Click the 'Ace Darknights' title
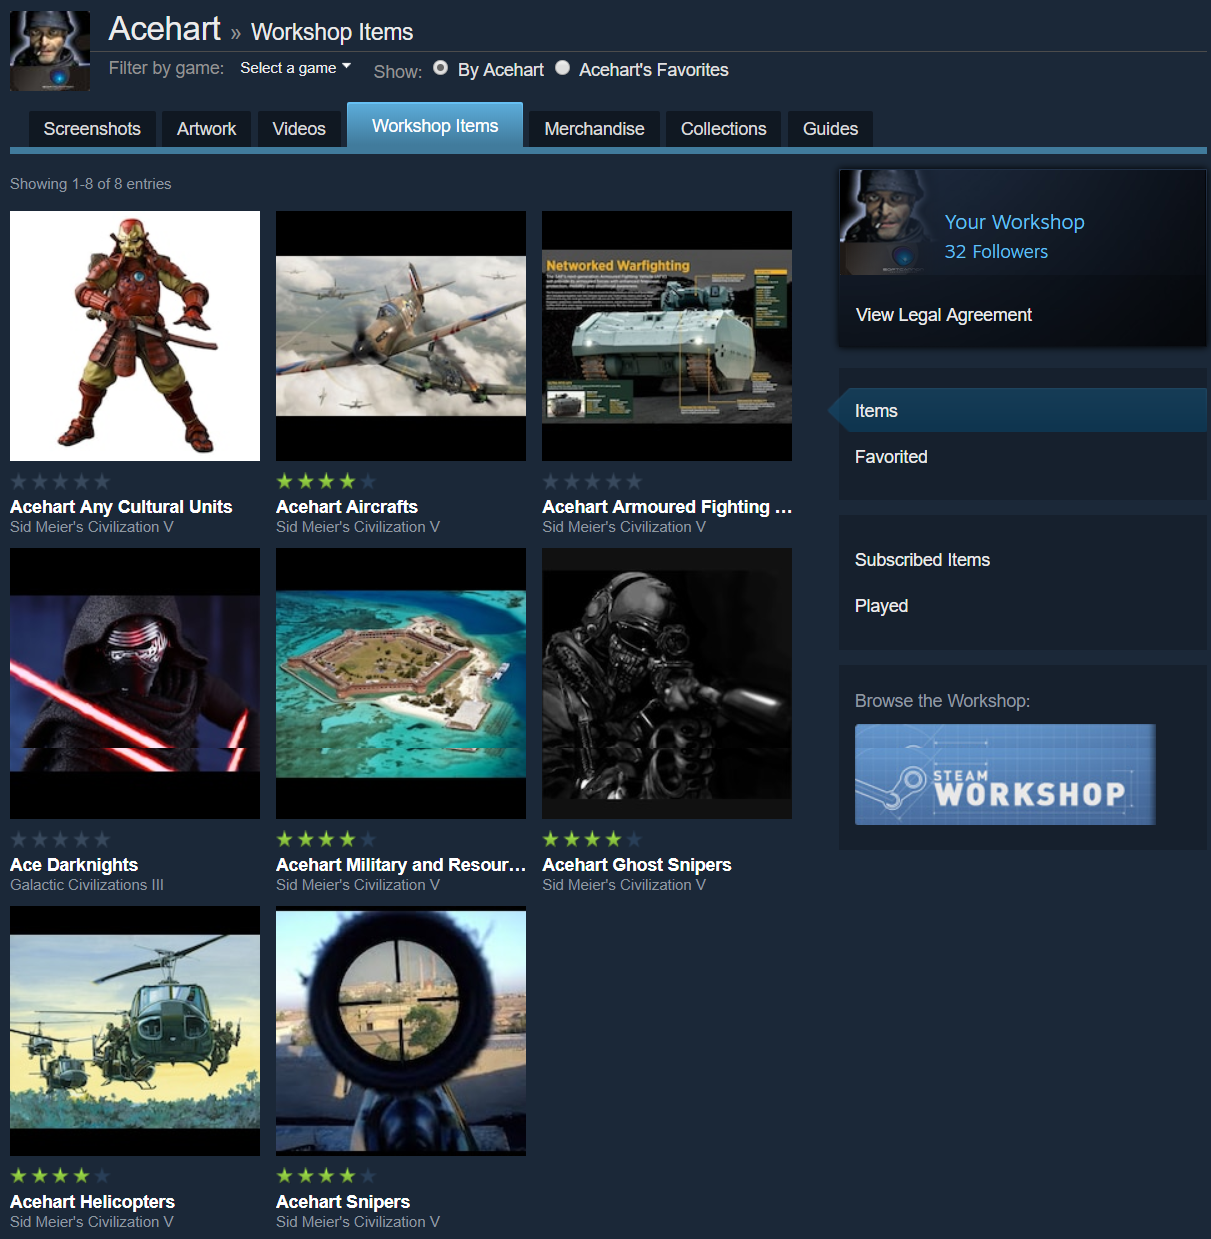 (x=74, y=865)
